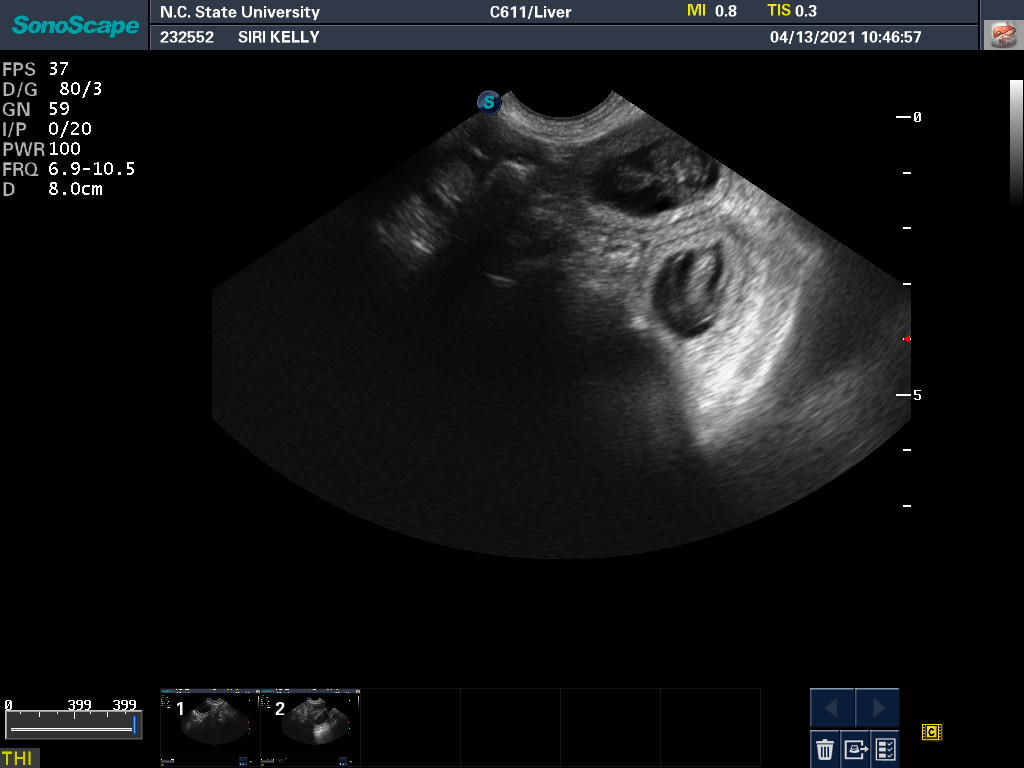
Task: Click the SonoScape logo
Action: click(x=75, y=25)
